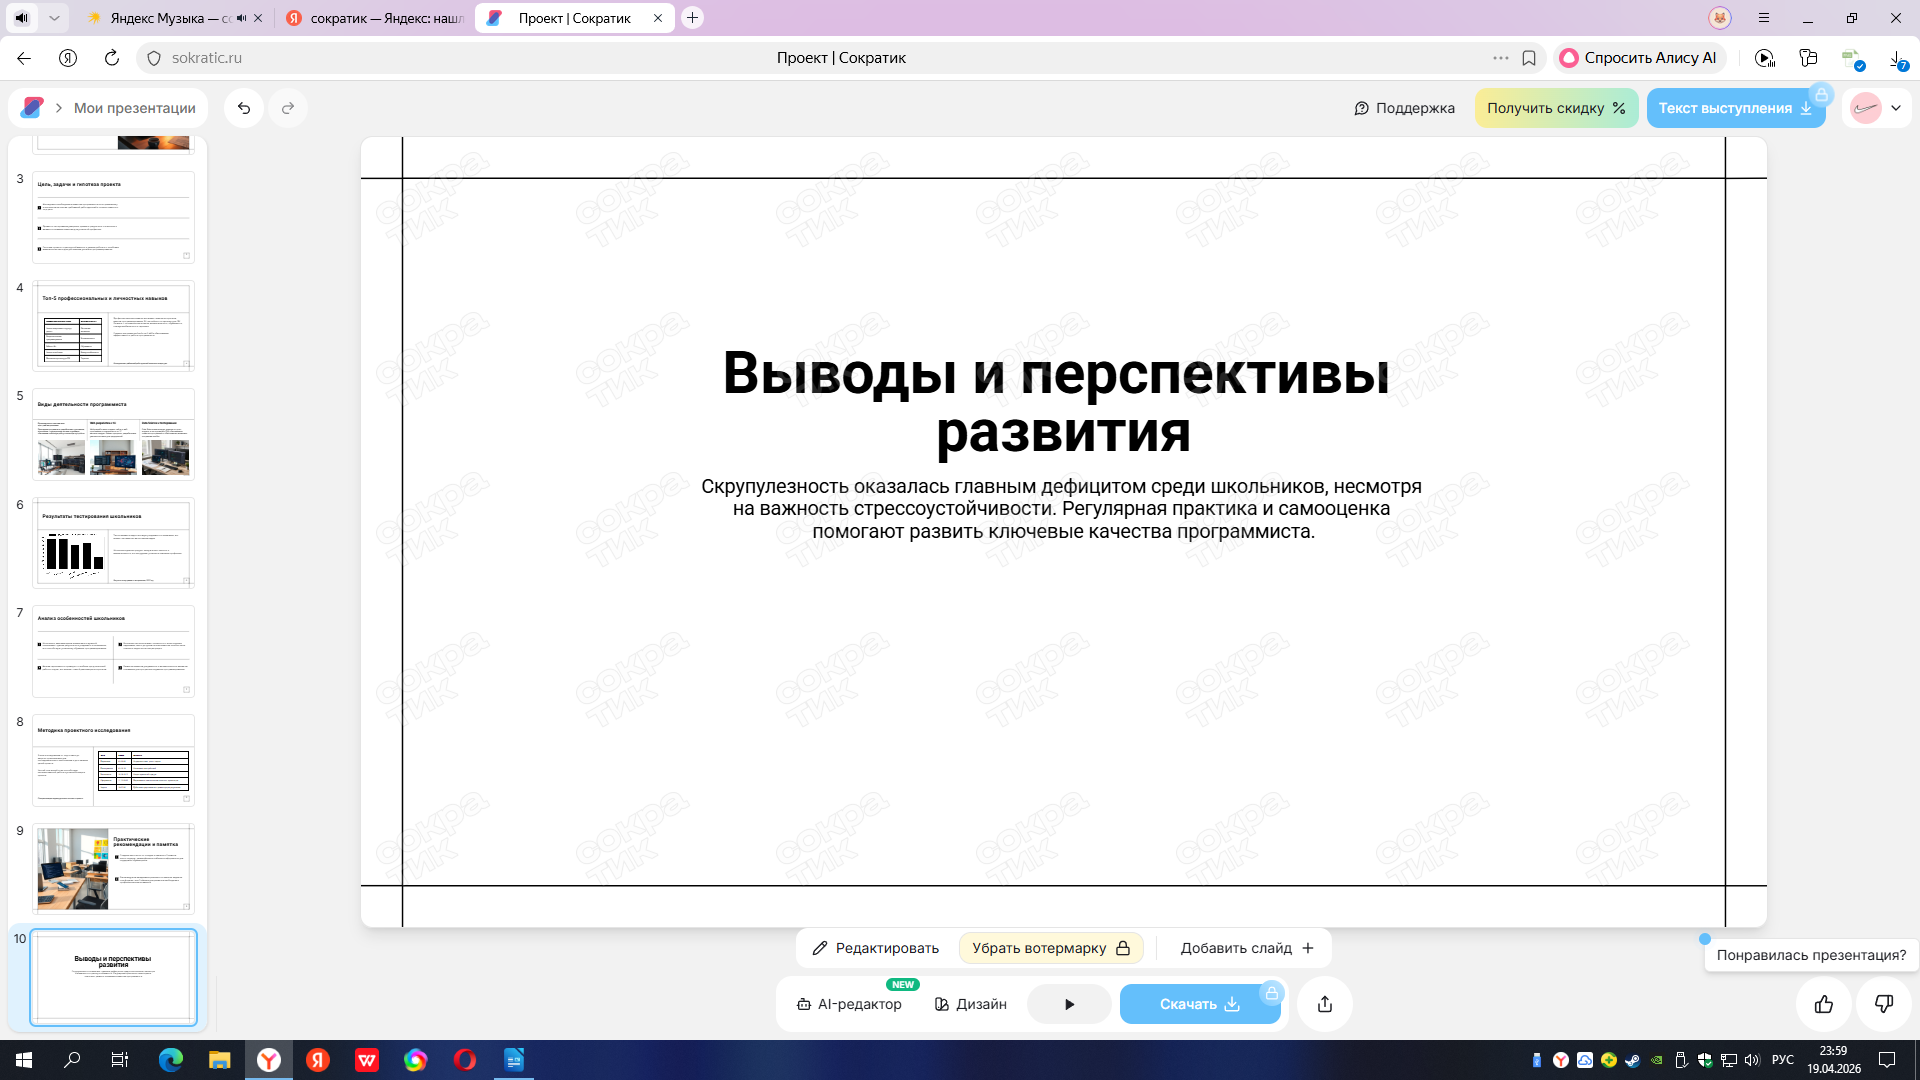Open Поддержка support chat
This screenshot has height=1080, width=1920.
coord(1404,108)
